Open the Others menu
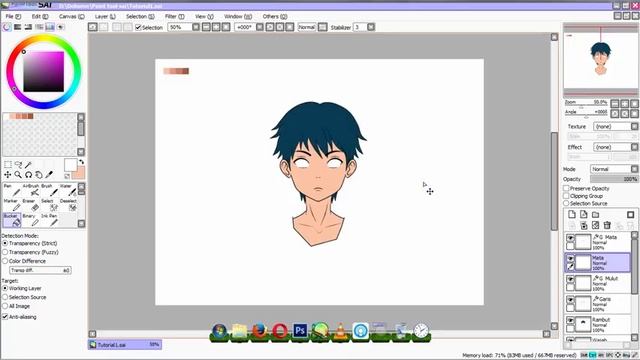The height and width of the screenshot is (360, 640). (275, 16)
